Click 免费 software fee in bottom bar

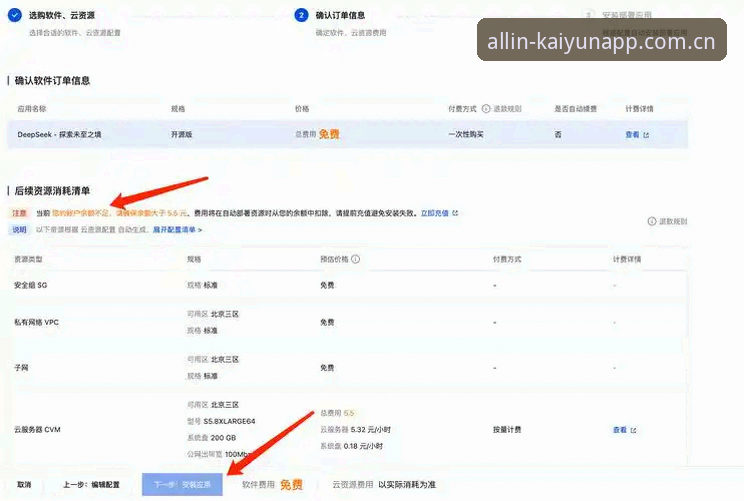pyautogui.click(x=291, y=484)
